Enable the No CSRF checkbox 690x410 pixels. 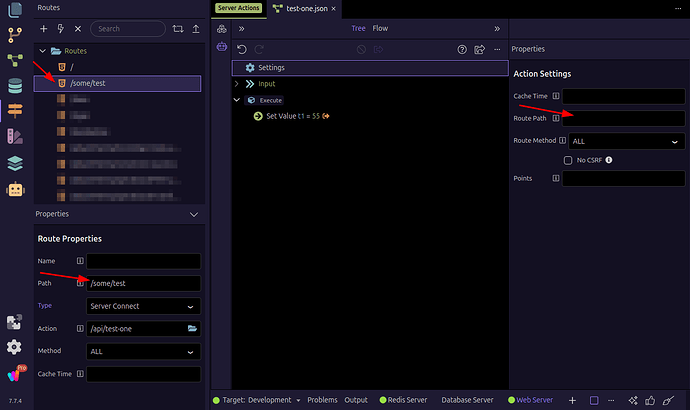pyautogui.click(x=568, y=160)
